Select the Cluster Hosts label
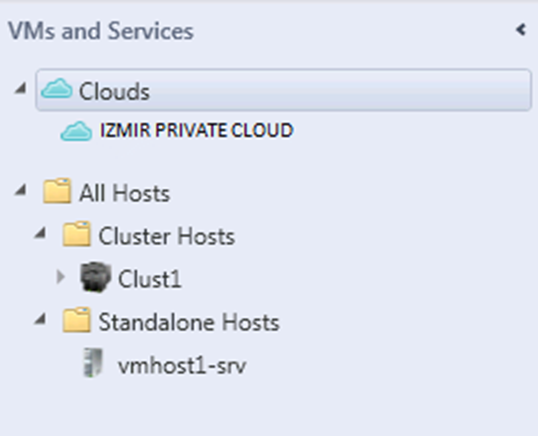 167,236
